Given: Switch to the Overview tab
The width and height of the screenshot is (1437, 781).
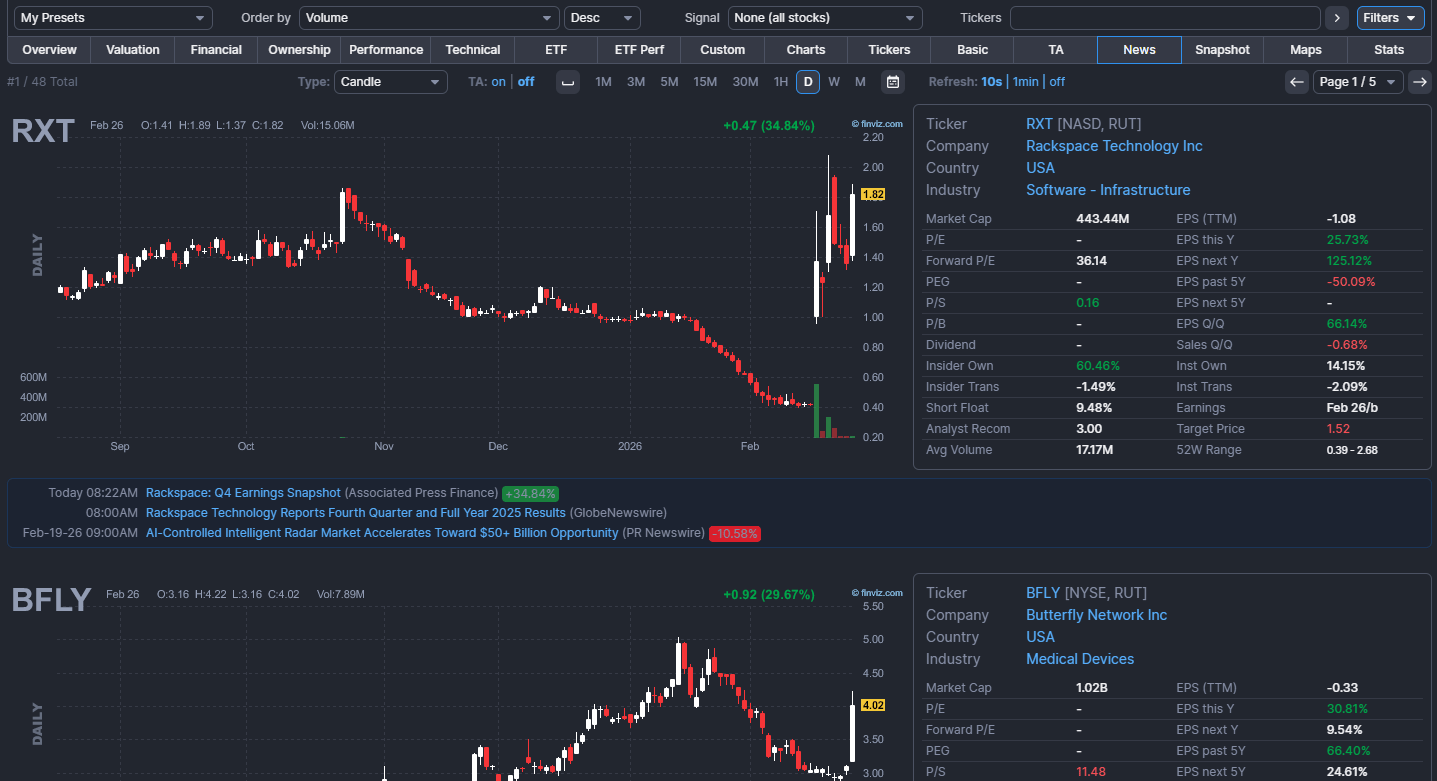Looking at the screenshot, I should (x=49, y=50).
